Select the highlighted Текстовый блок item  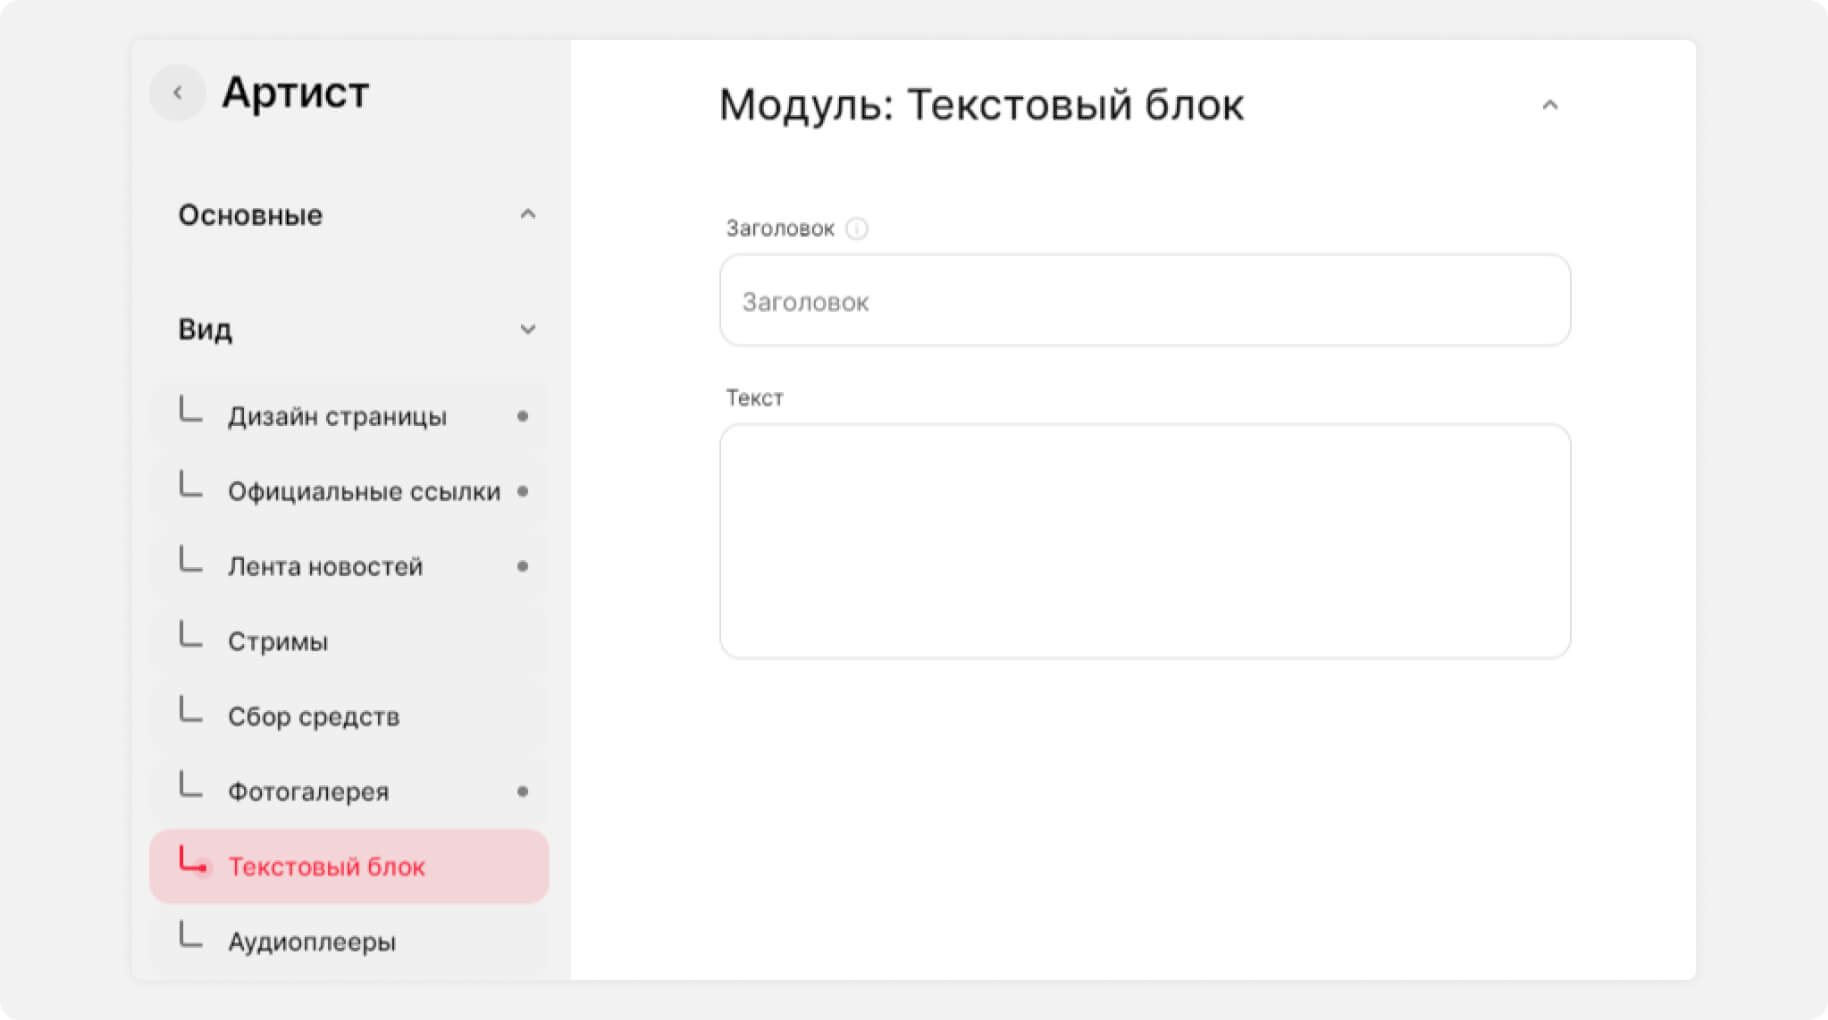pyautogui.click(x=327, y=867)
